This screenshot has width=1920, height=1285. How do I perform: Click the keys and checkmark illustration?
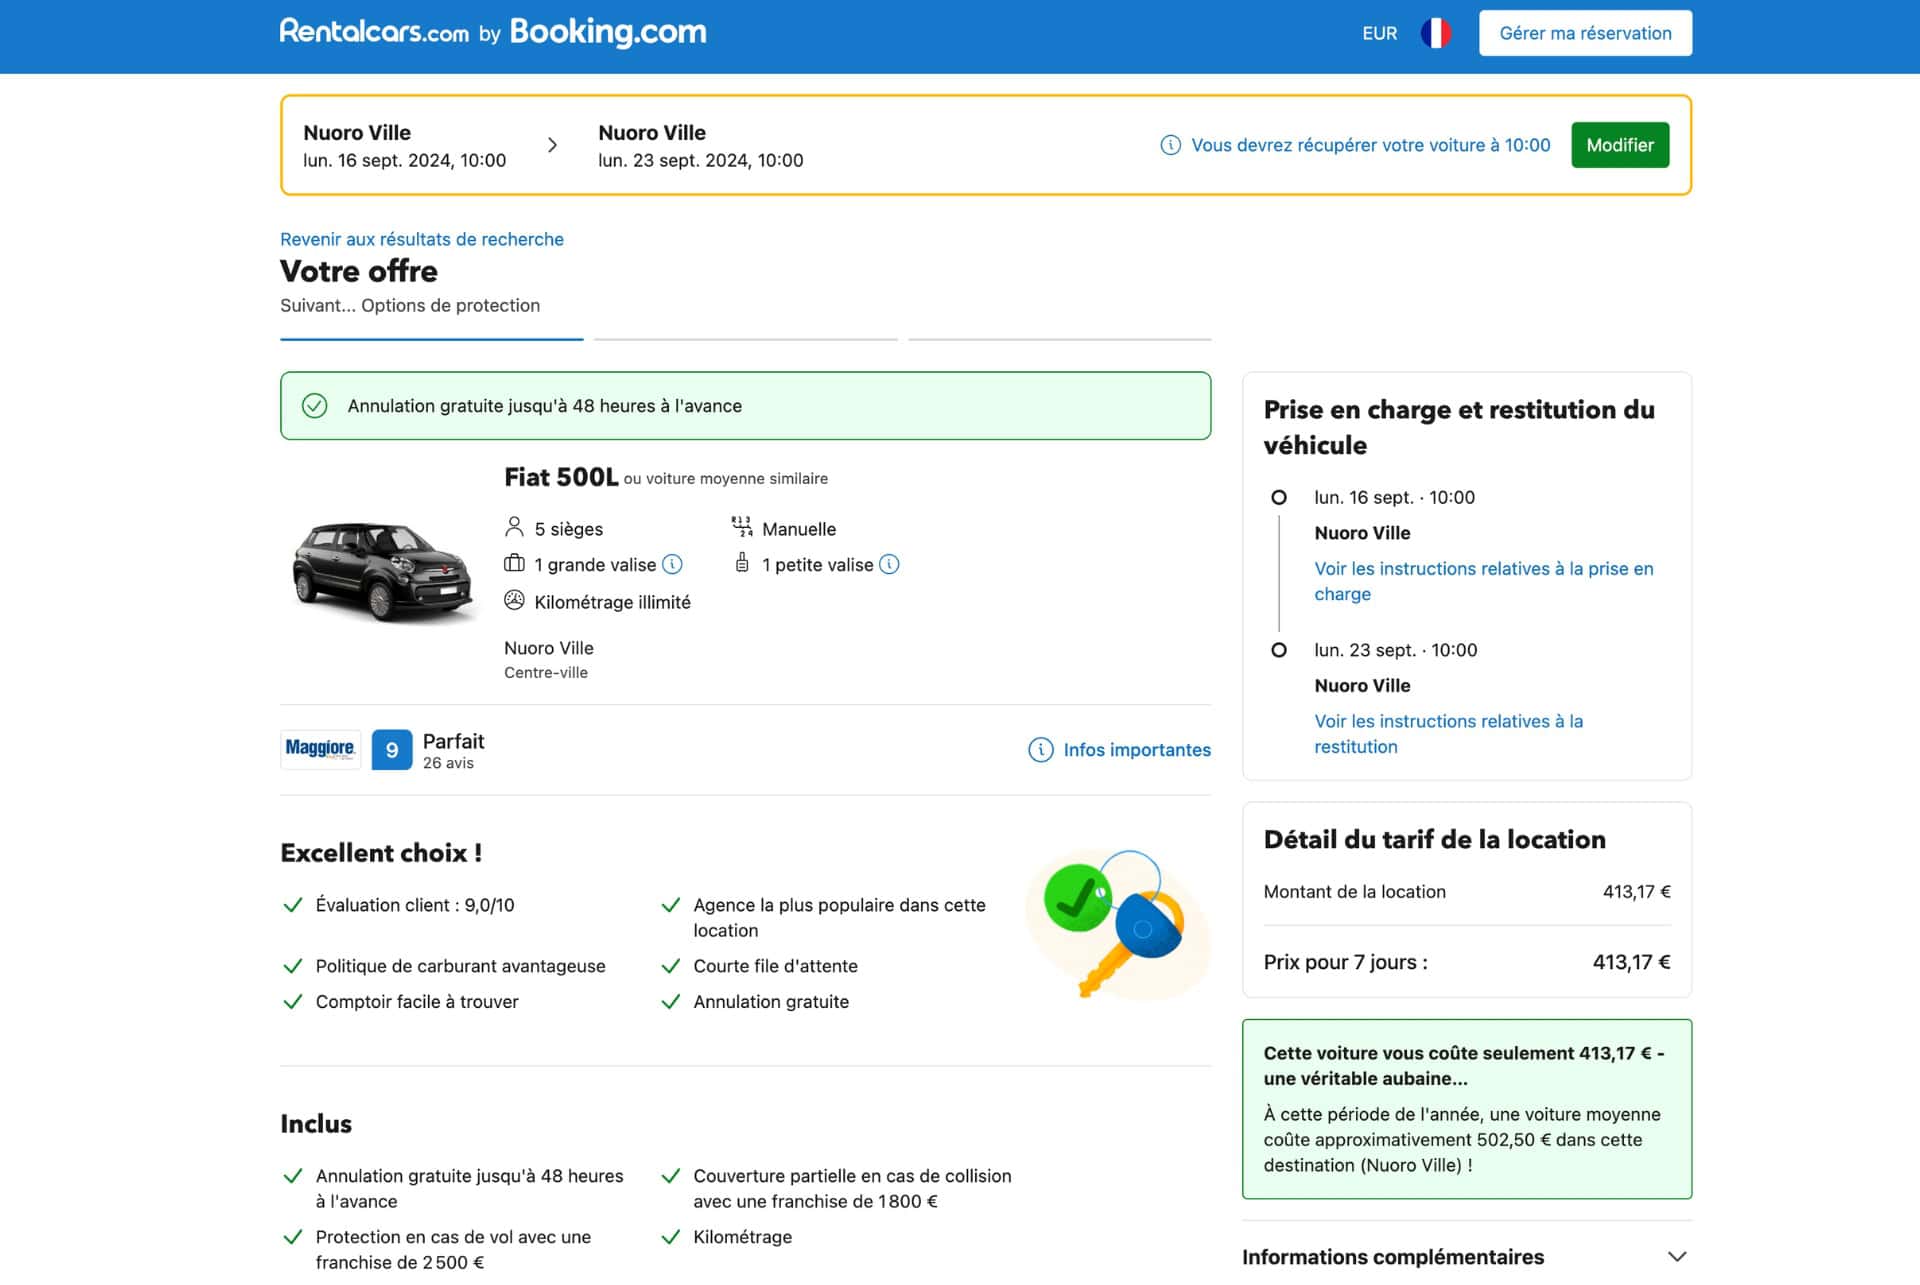(x=1117, y=925)
